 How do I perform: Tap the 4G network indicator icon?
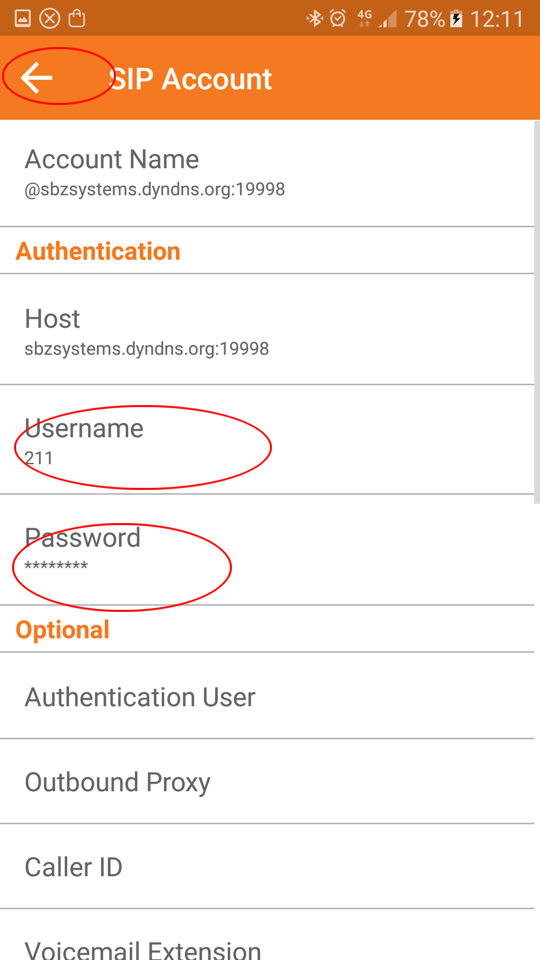coord(365,19)
